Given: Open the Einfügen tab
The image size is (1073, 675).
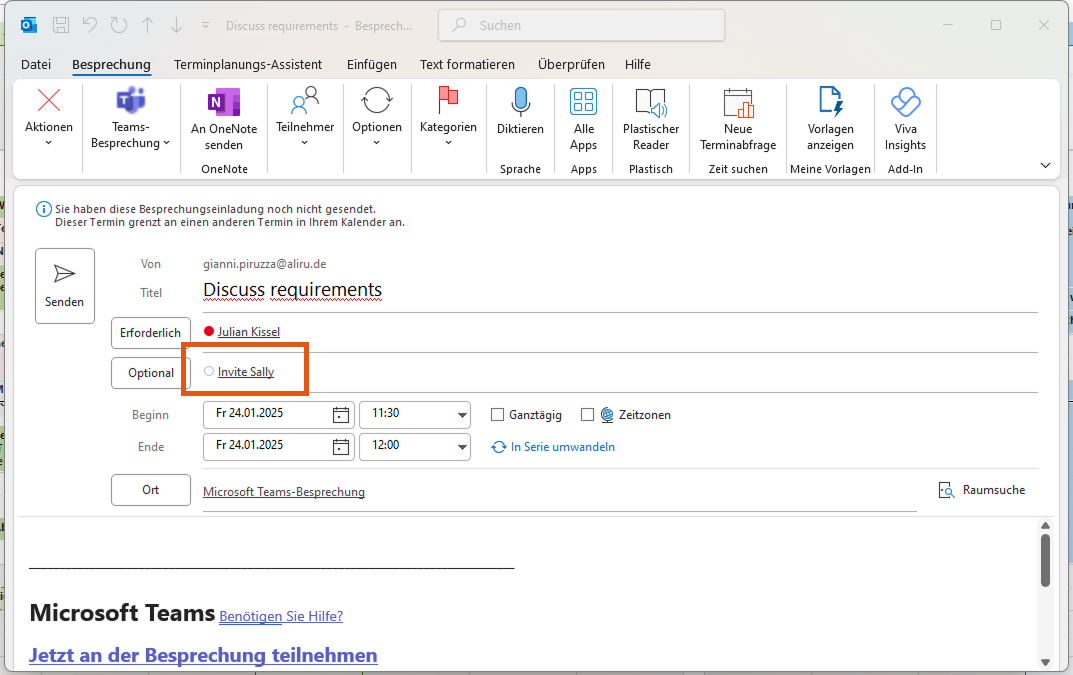Looking at the screenshot, I should [x=372, y=64].
